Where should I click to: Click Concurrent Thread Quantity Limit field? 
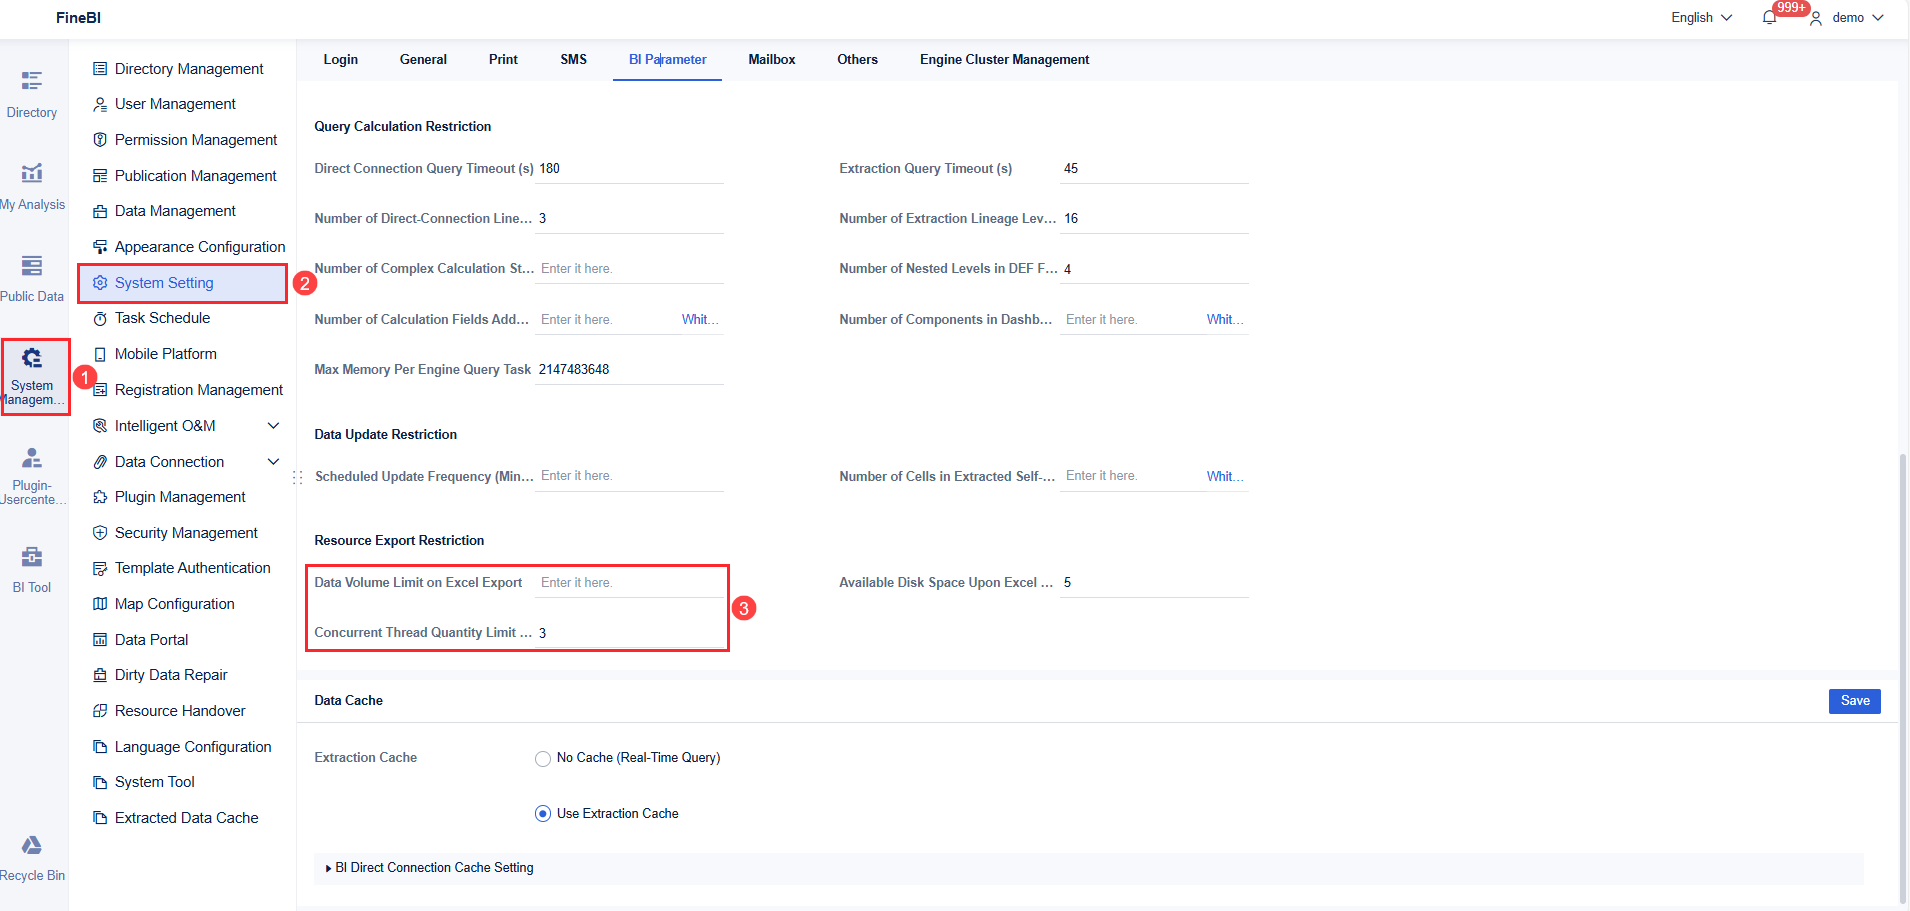point(629,633)
